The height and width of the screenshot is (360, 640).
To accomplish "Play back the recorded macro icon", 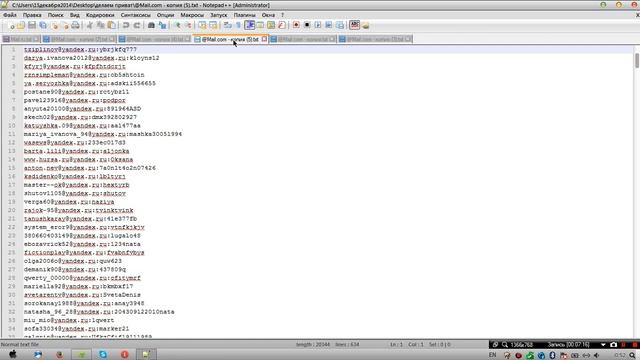I will coord(318,25).
